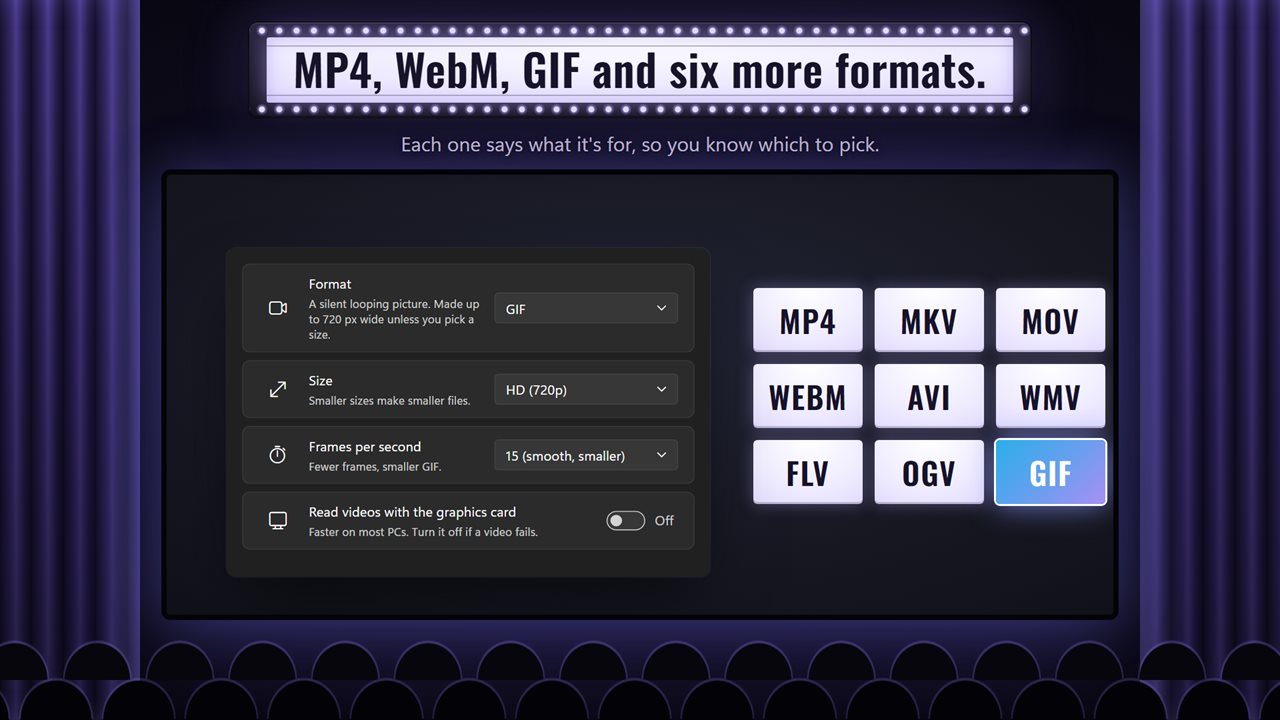The width and height of the screenshot is (1280, 720).
Task: Expand the Frames per second dropdown
Action: (586, 455)
